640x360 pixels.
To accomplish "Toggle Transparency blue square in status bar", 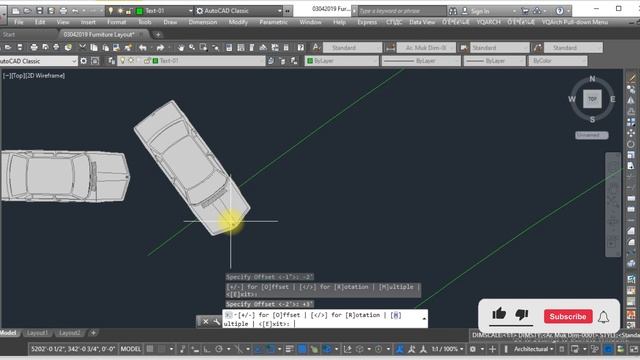I will pos(302,349).
